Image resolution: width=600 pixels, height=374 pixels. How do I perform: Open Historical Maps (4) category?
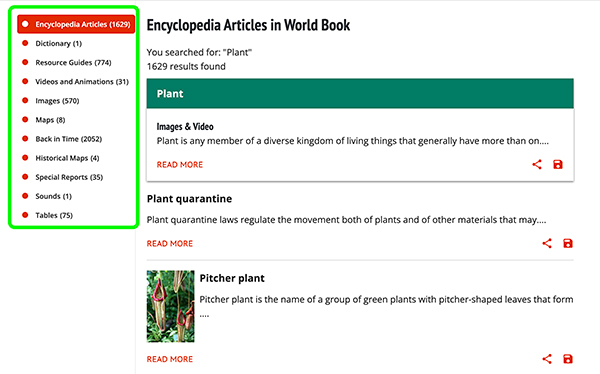click(67, 158)
